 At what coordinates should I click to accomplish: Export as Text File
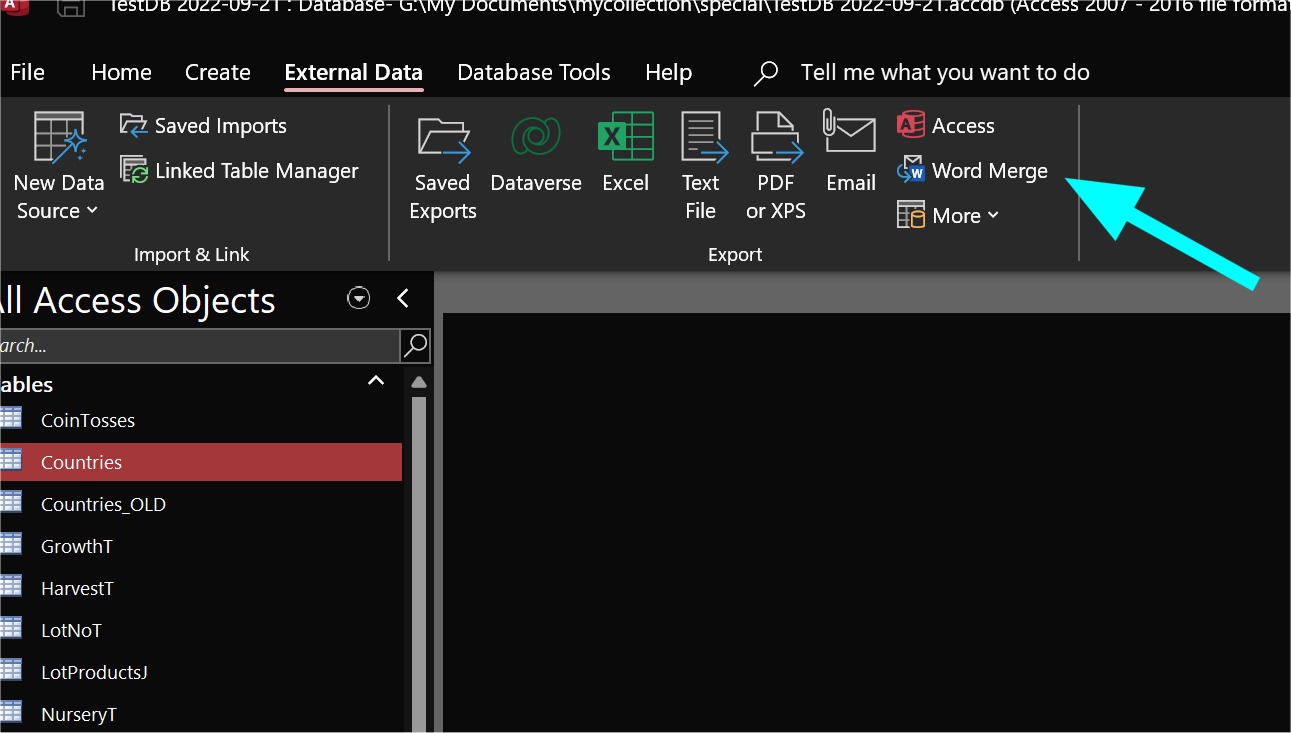(700, 166)
